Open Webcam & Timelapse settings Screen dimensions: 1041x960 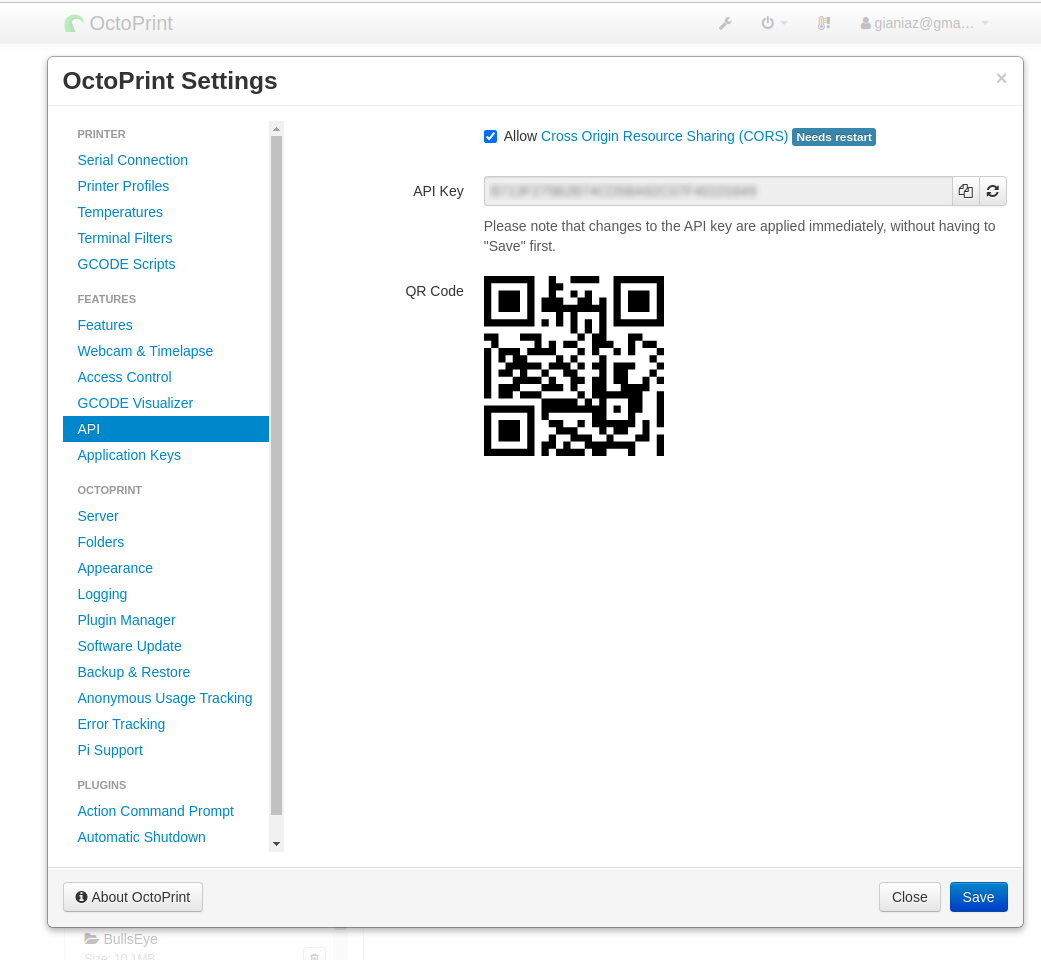click(x=145, y=351)
